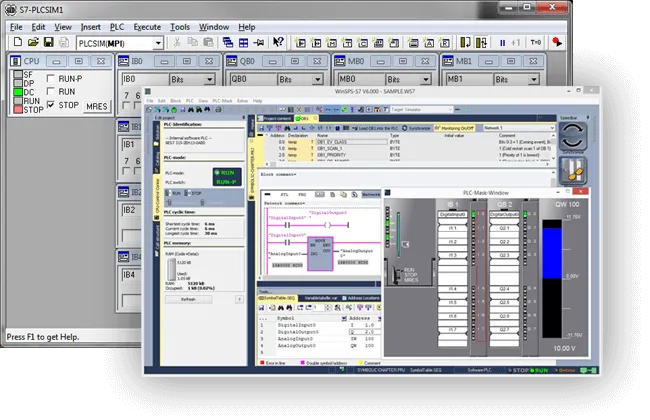Insert counter sub-window using the C icon
The width and height of the screenshot is (650, 420).
coord(363,43)
